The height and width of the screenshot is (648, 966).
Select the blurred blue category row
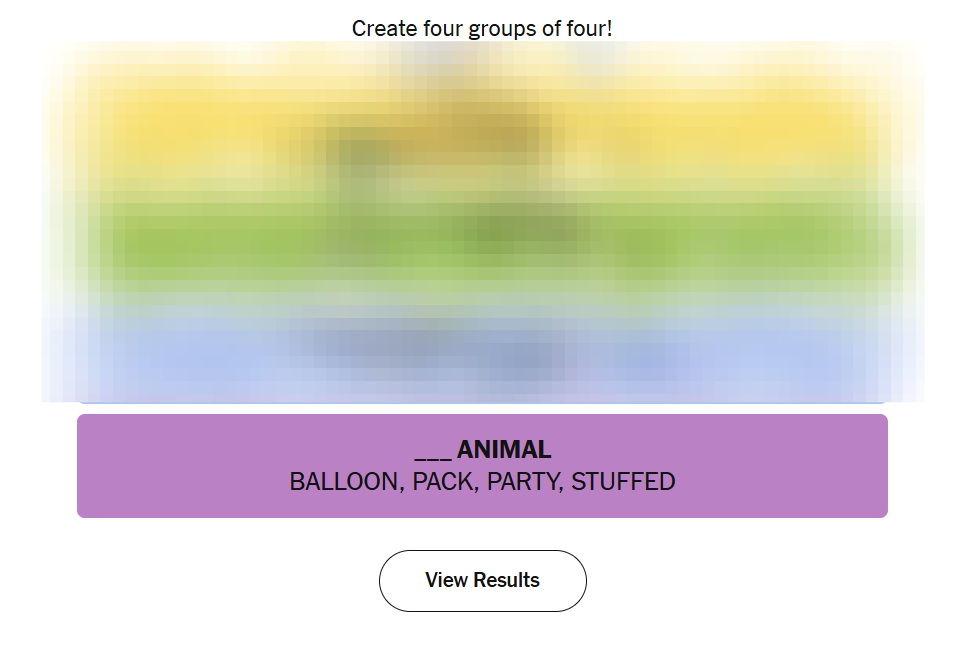pos(482,350)
